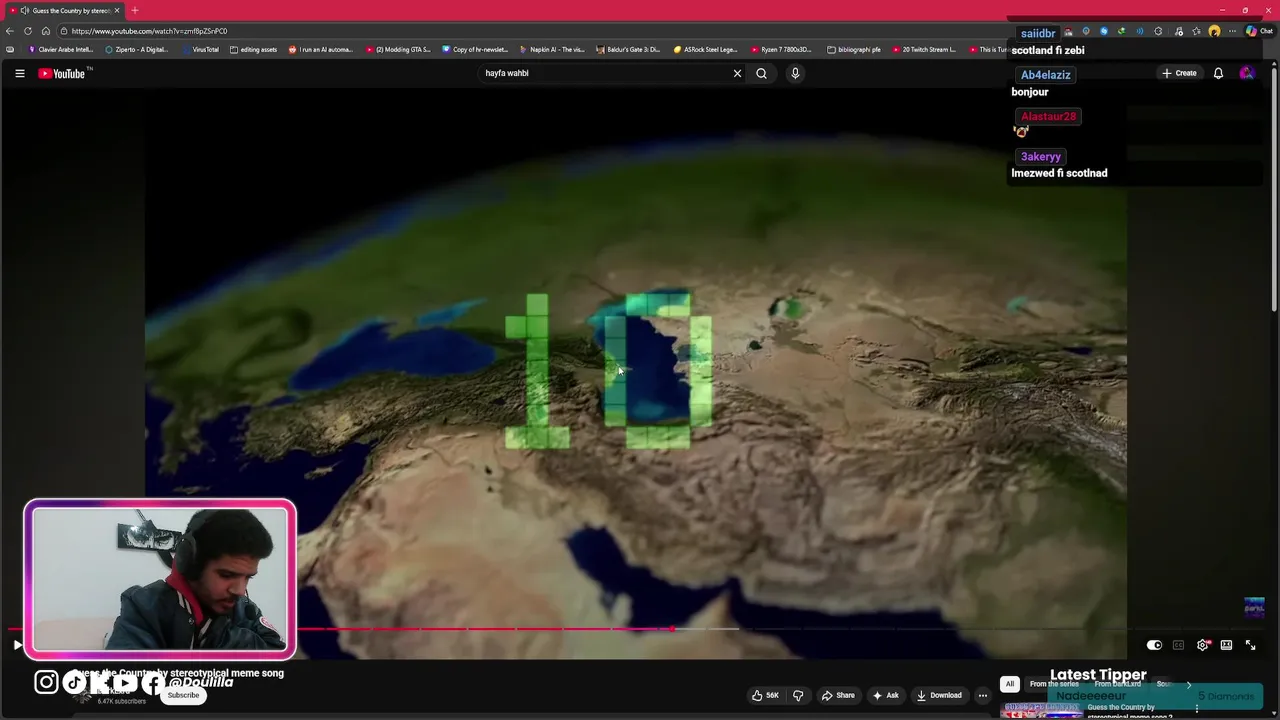Open the YouTube guide hamburger menu
1280x720 pixels.
tap(19, 73)
